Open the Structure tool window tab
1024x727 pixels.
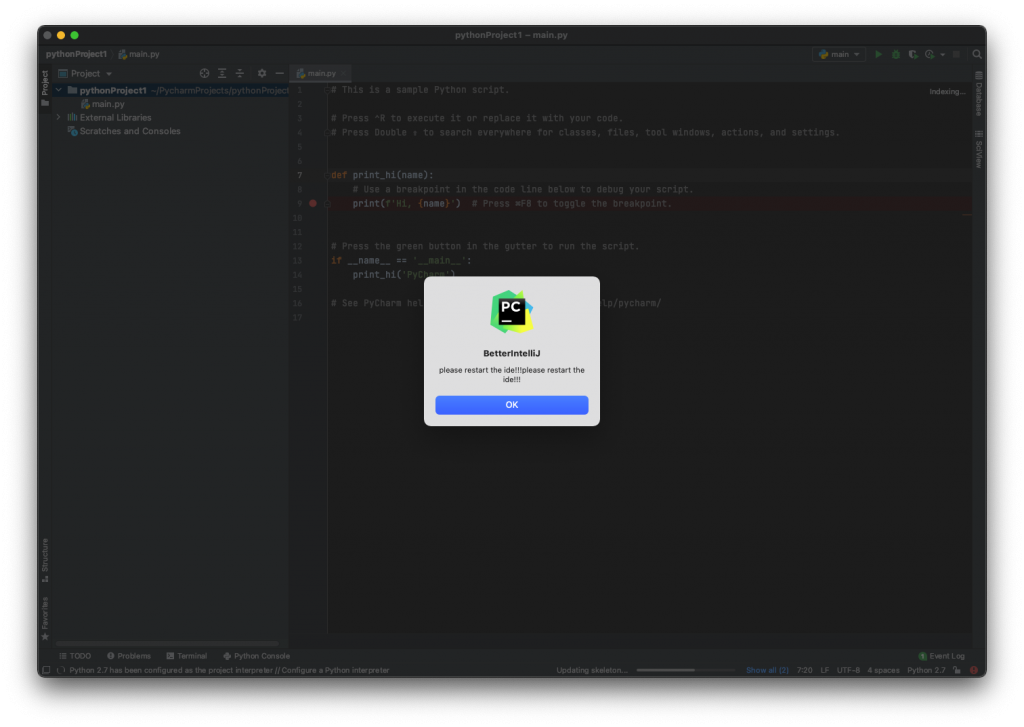pos(45,560)
